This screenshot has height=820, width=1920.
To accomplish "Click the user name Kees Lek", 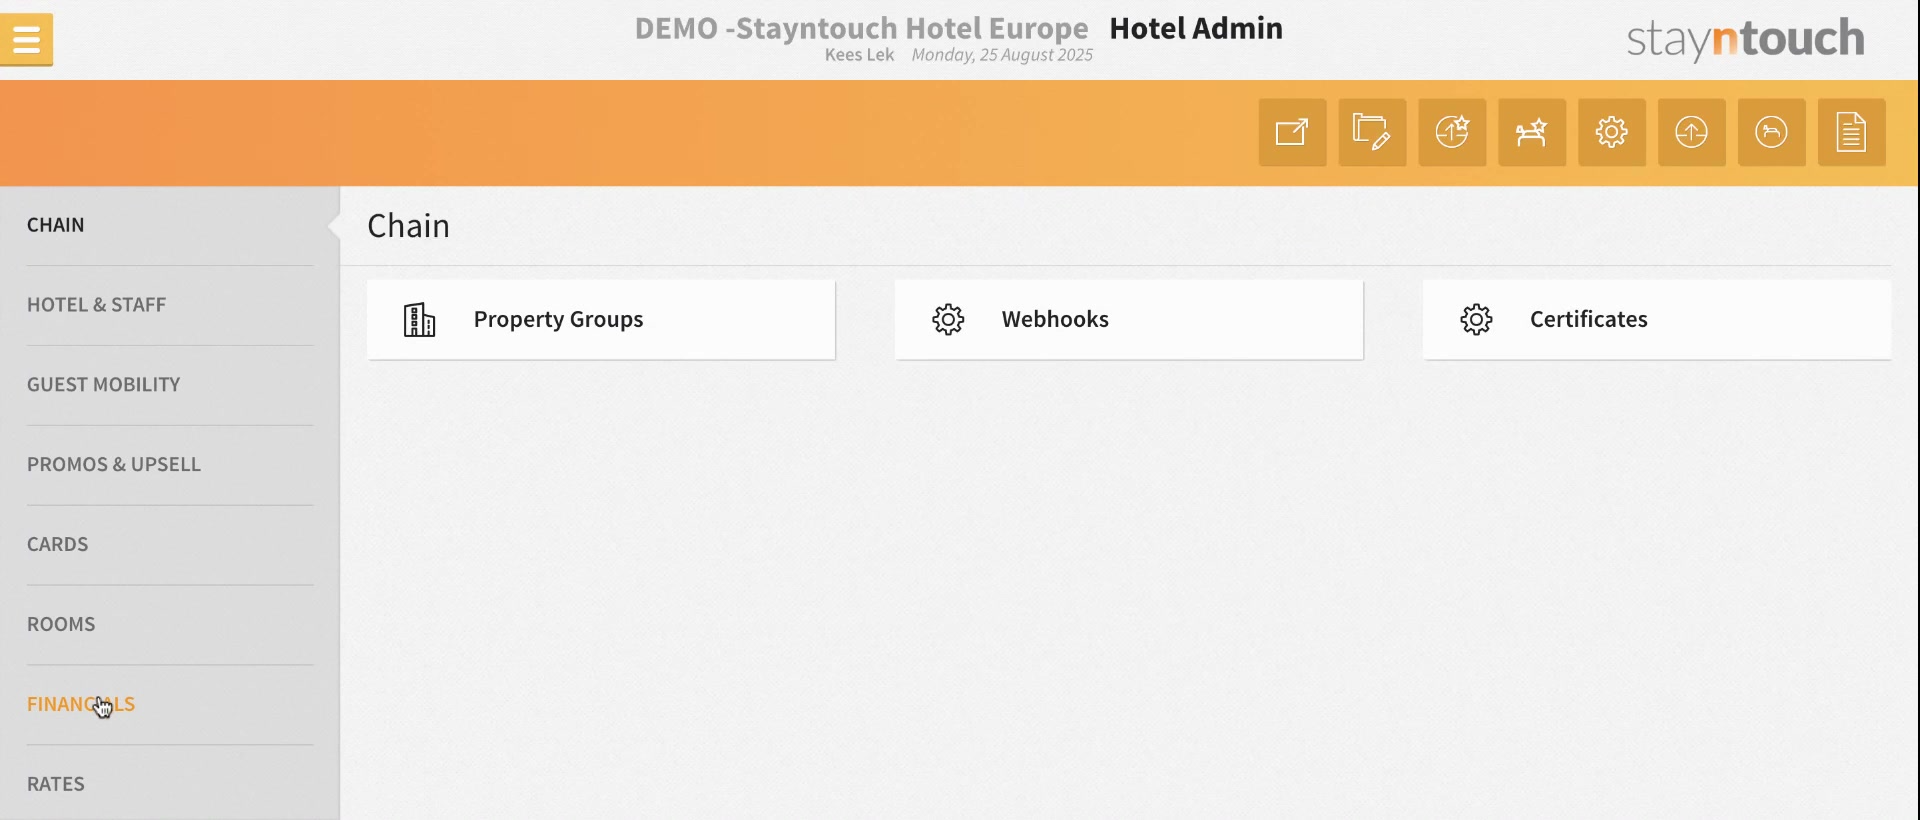I will tap(859, 55).
